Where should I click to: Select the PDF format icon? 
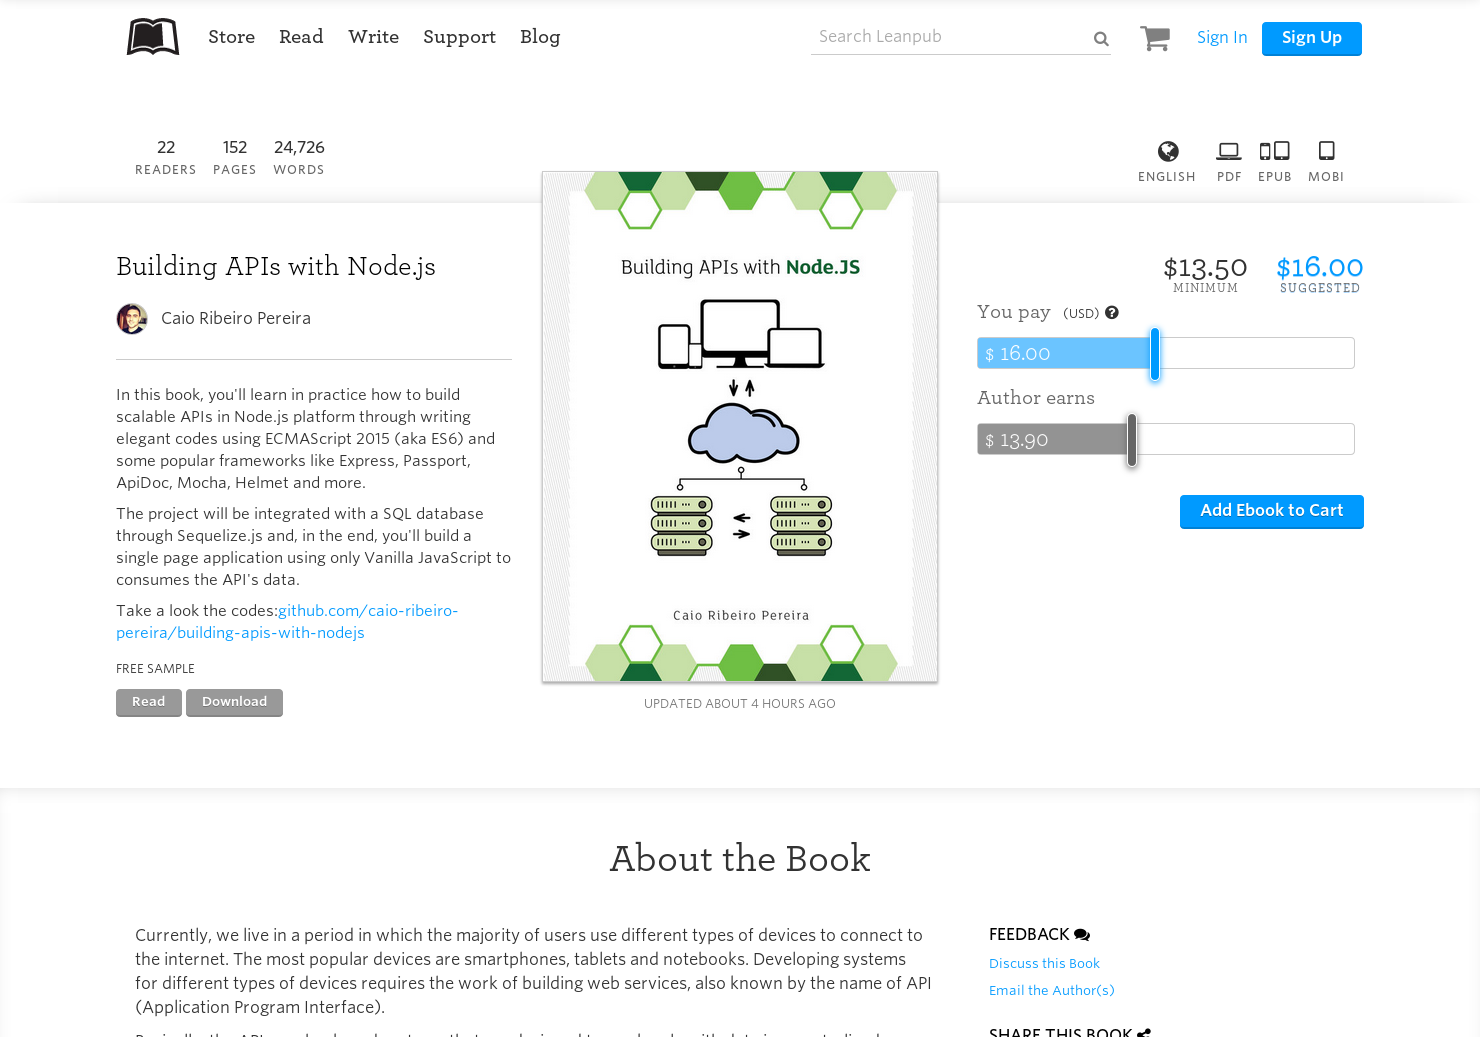coord(1228,152)
